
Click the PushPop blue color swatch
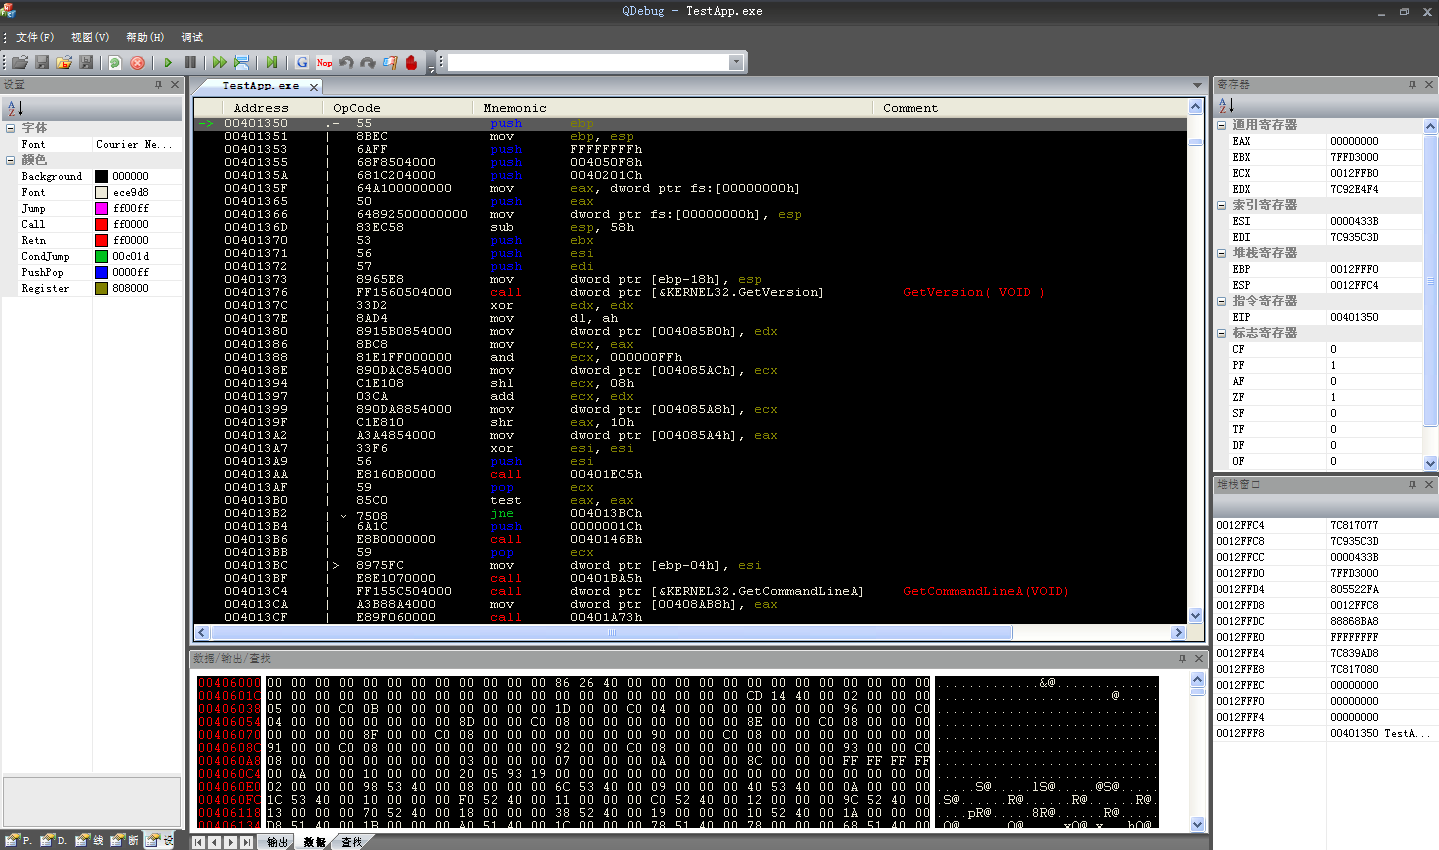(x=101, y=272)
